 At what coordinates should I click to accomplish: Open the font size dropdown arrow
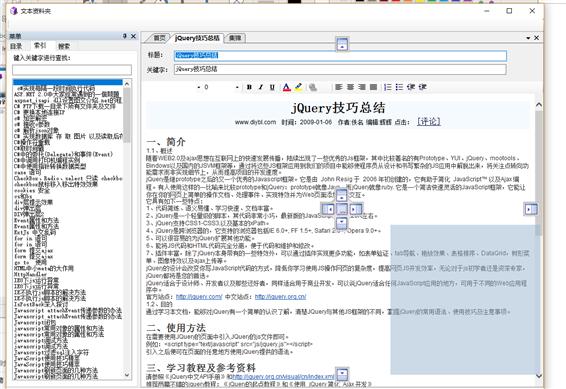(x=237, y=87)
